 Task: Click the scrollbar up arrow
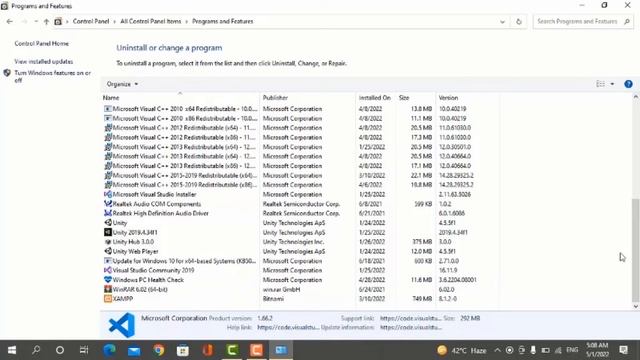635,97
